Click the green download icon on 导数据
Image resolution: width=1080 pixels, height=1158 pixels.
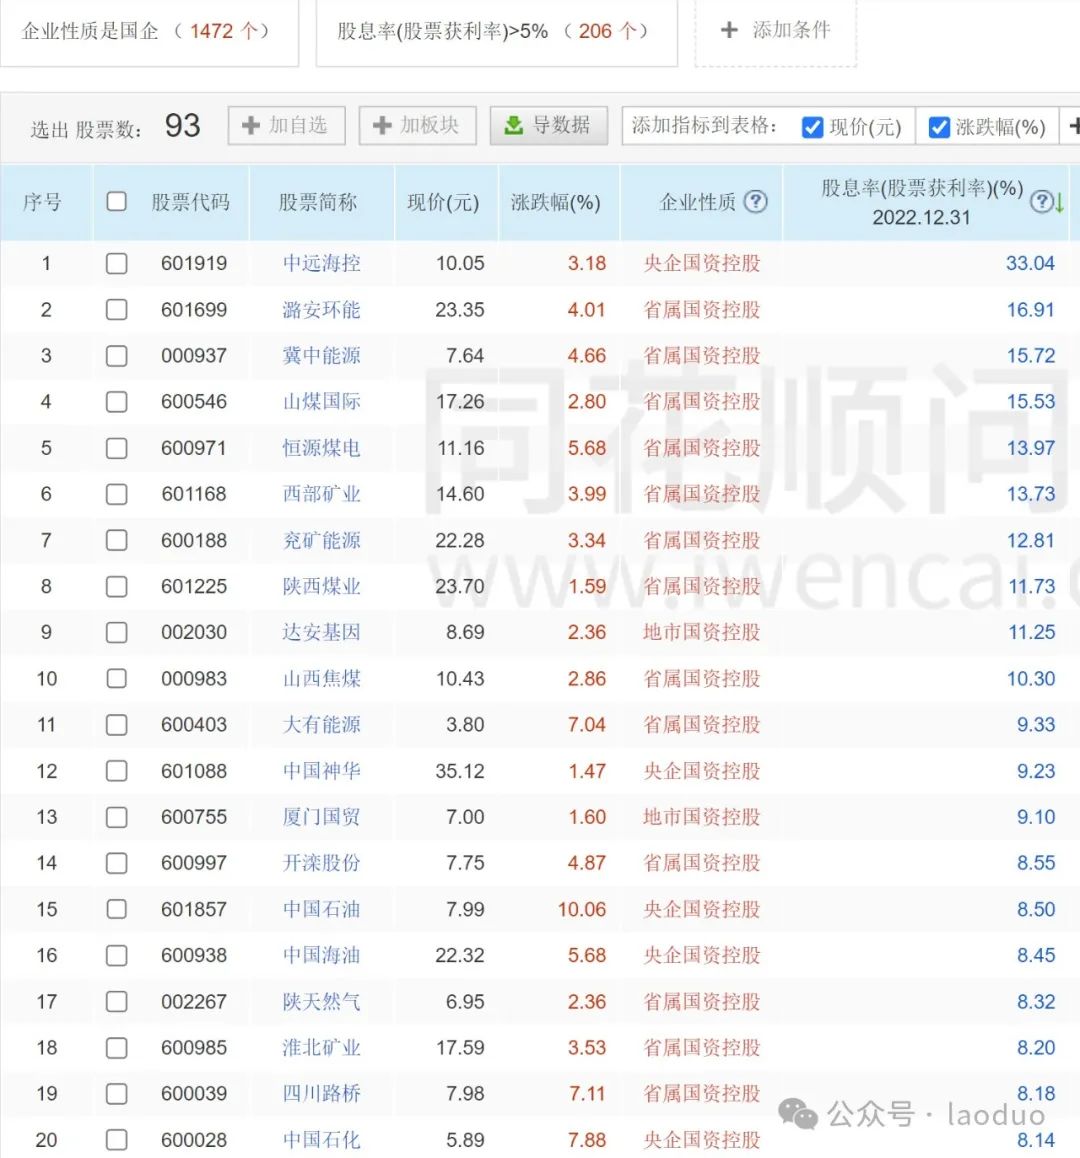pos(513,126)
